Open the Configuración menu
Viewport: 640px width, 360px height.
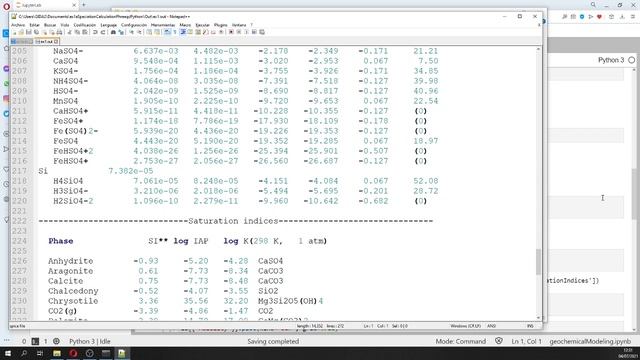coord(134,25)
